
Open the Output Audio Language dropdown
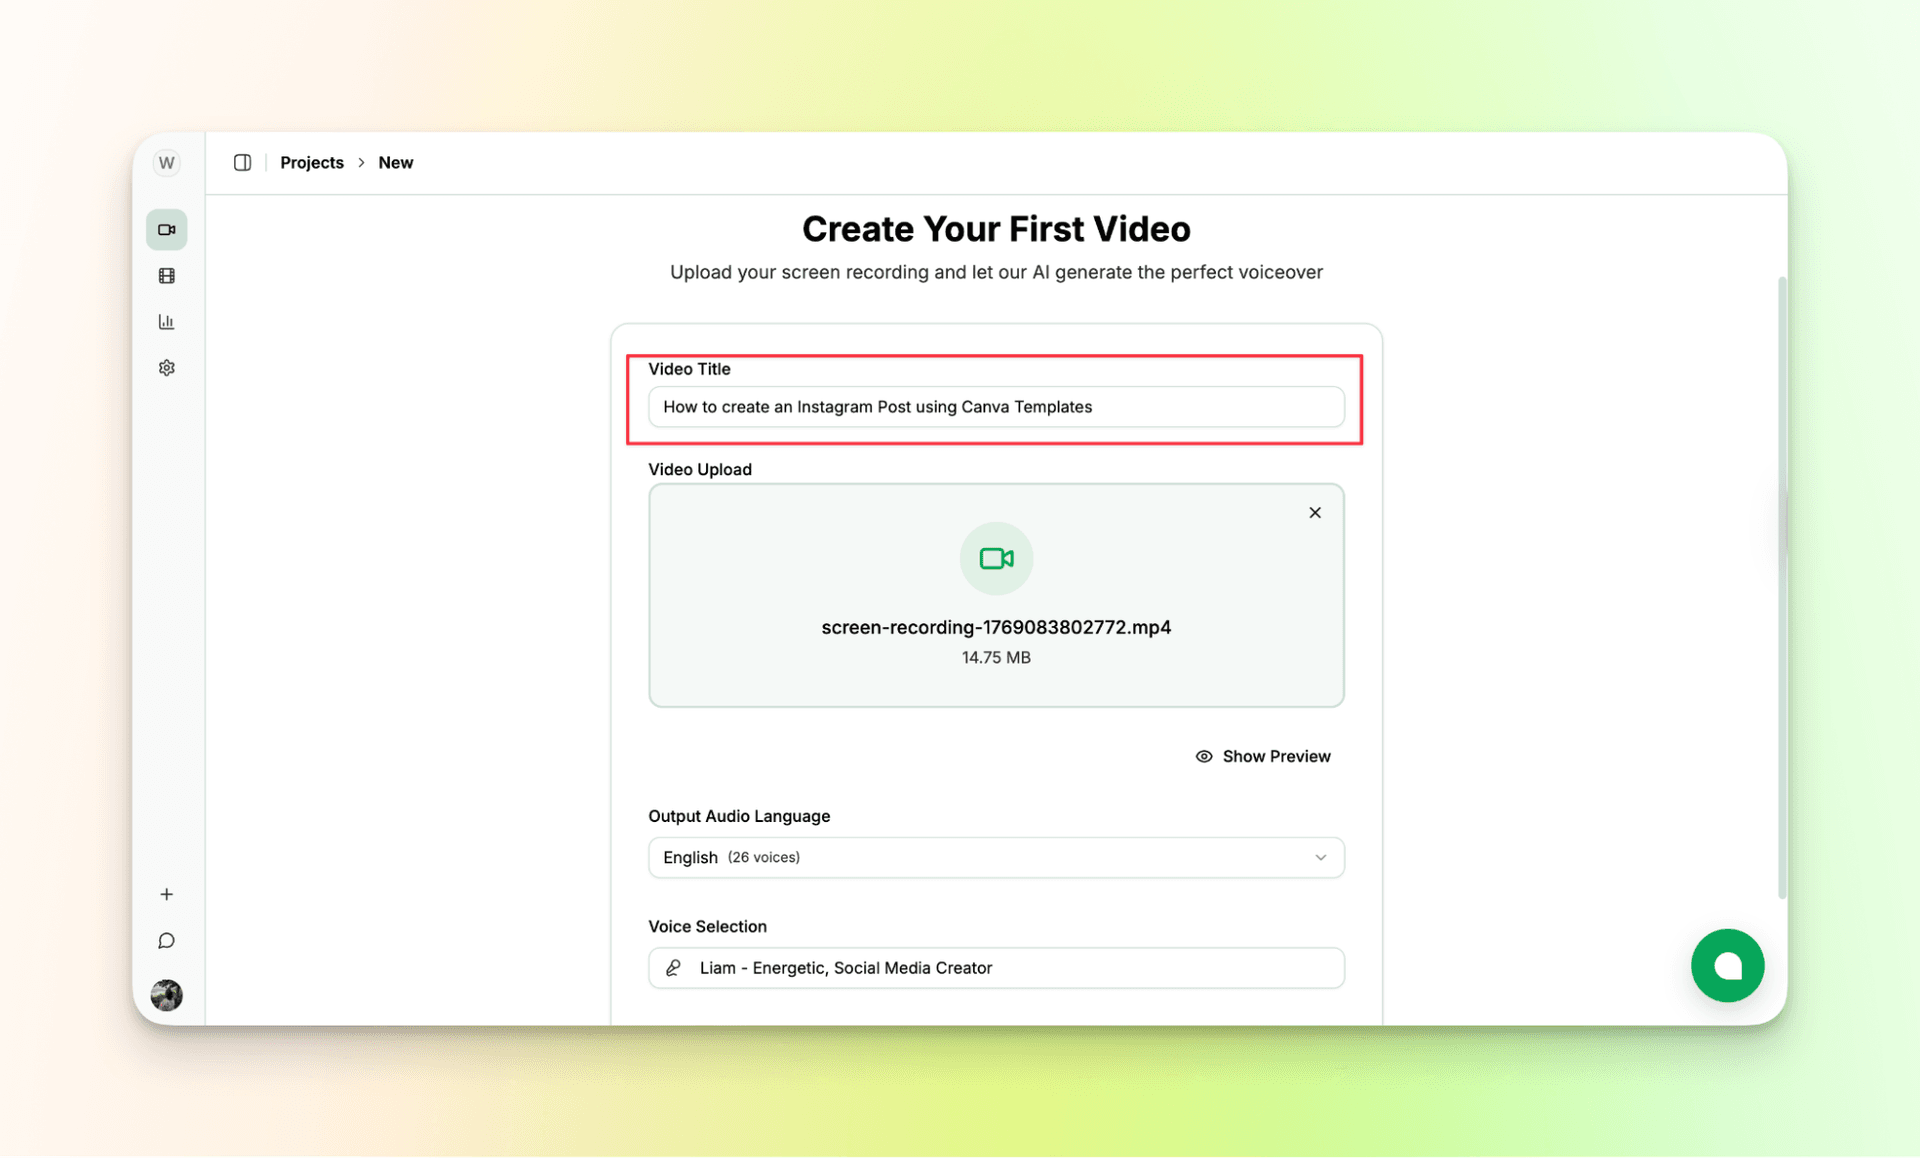pyautogui.click(x=995, y=858)
